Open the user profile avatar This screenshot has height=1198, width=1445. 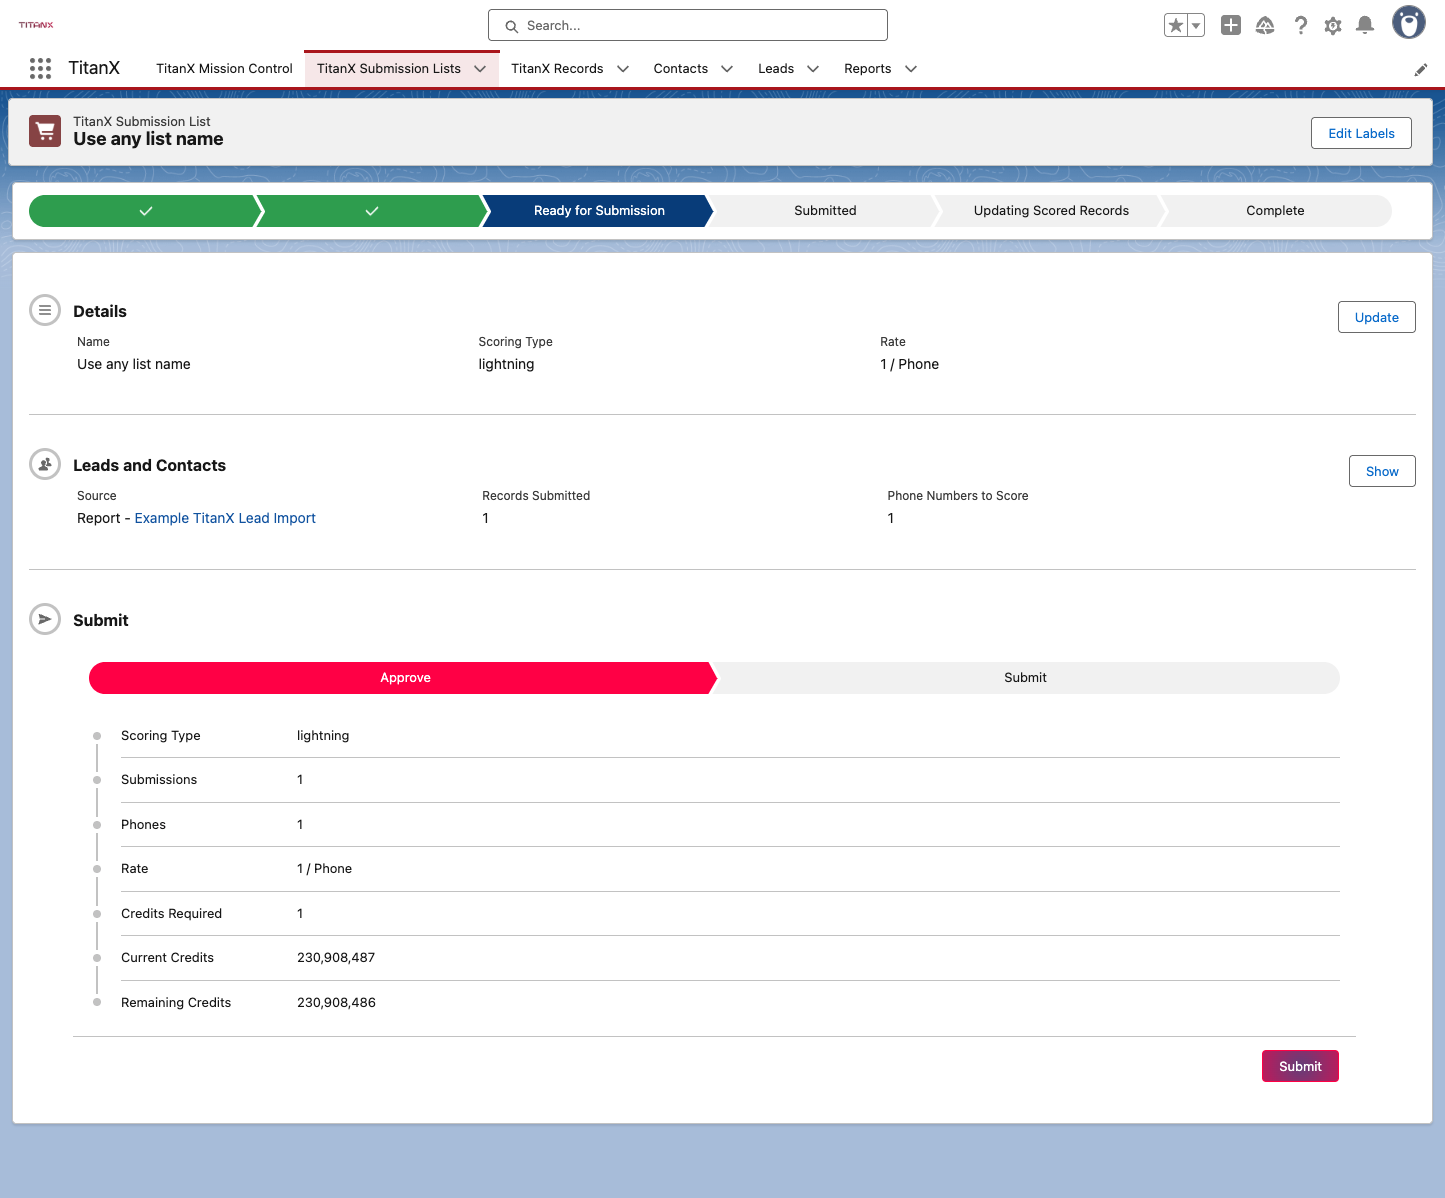[x=1409, y=22]
